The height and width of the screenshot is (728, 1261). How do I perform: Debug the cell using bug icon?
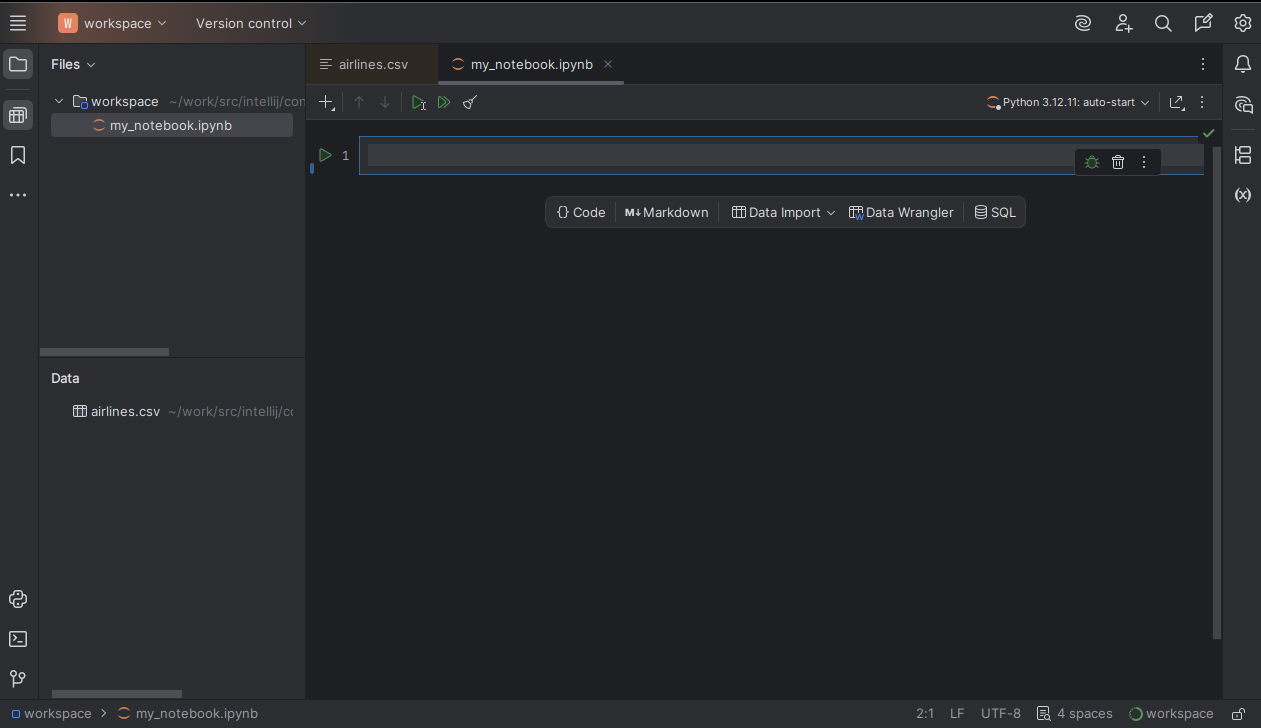click(1092, 162)
